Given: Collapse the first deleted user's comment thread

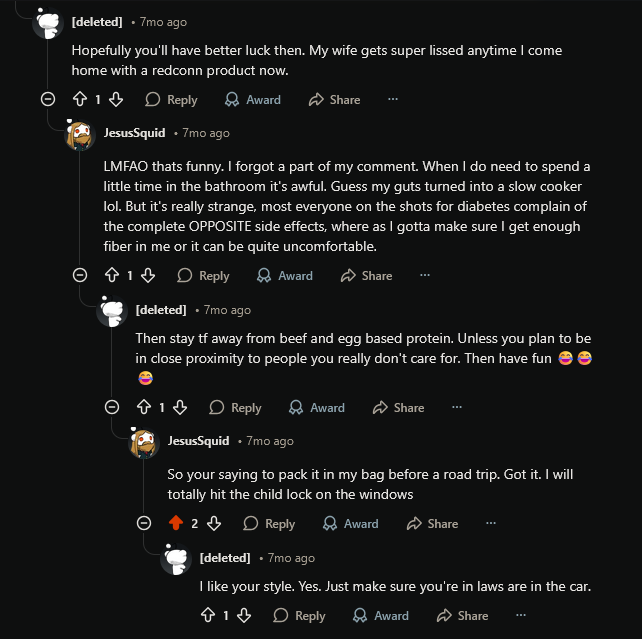Looking at the screenshot, I should coord(48,99).
